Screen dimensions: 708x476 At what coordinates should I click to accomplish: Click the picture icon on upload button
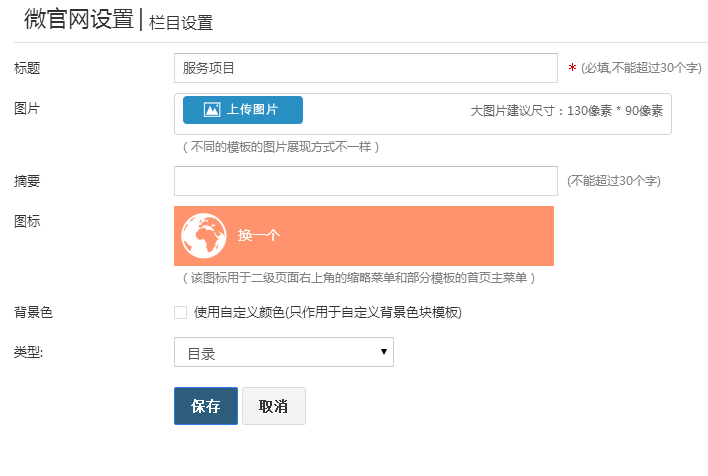coord(212,110)
